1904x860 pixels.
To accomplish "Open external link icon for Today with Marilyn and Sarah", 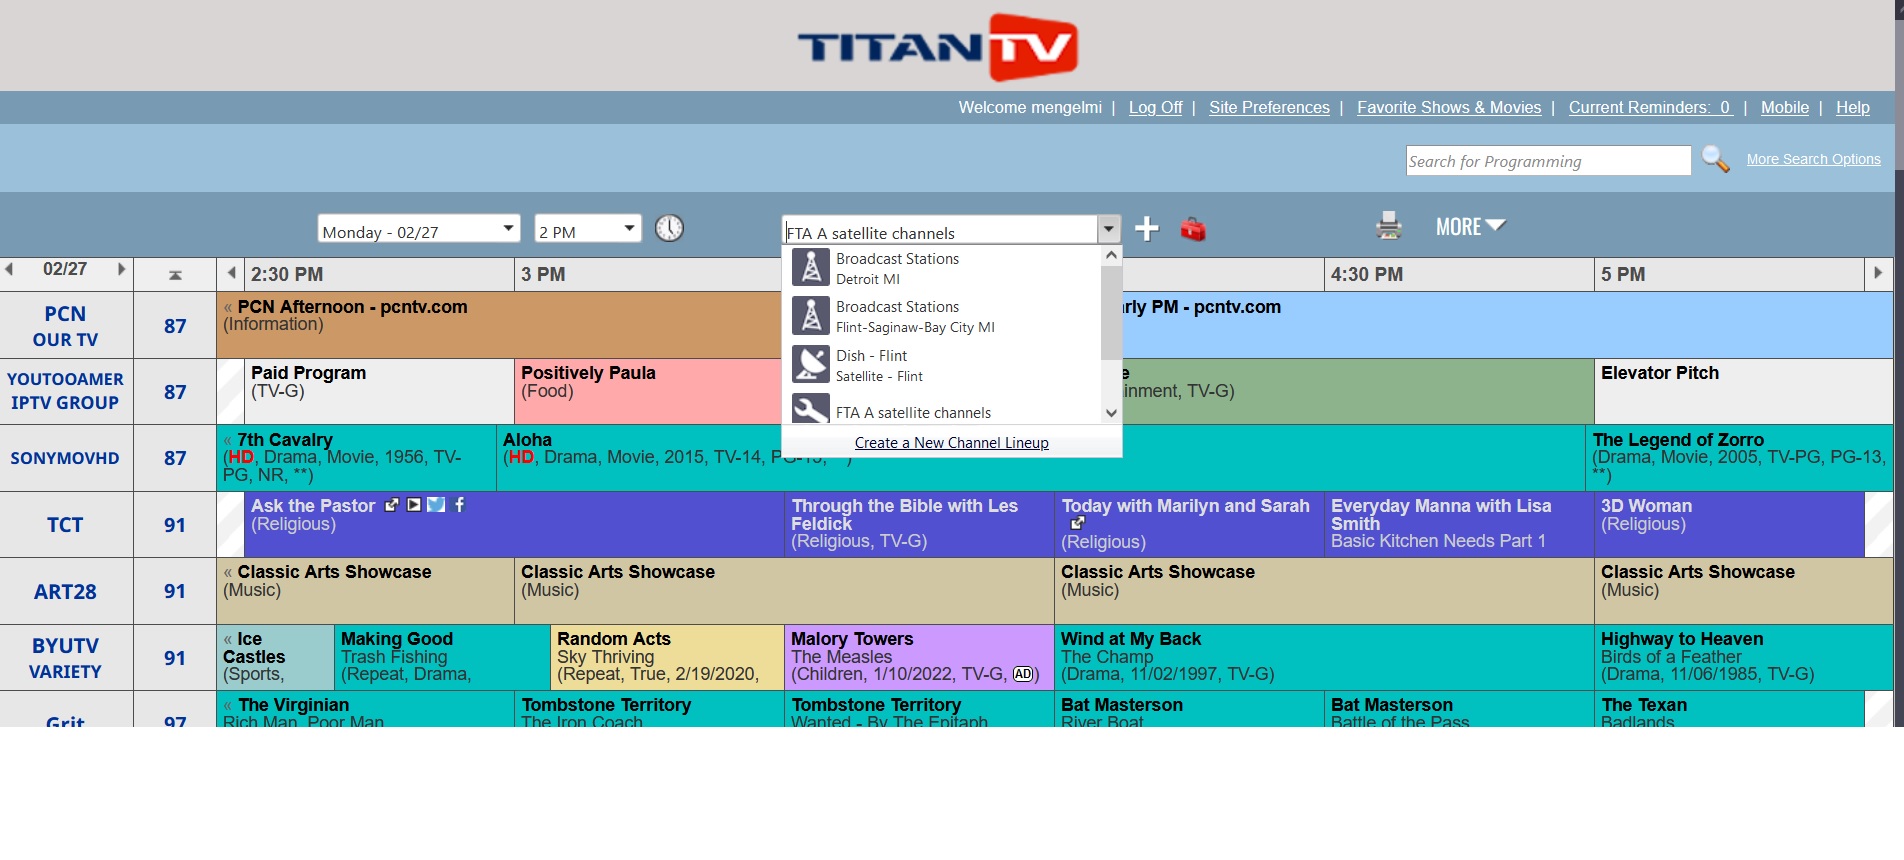I will 1077,523.
